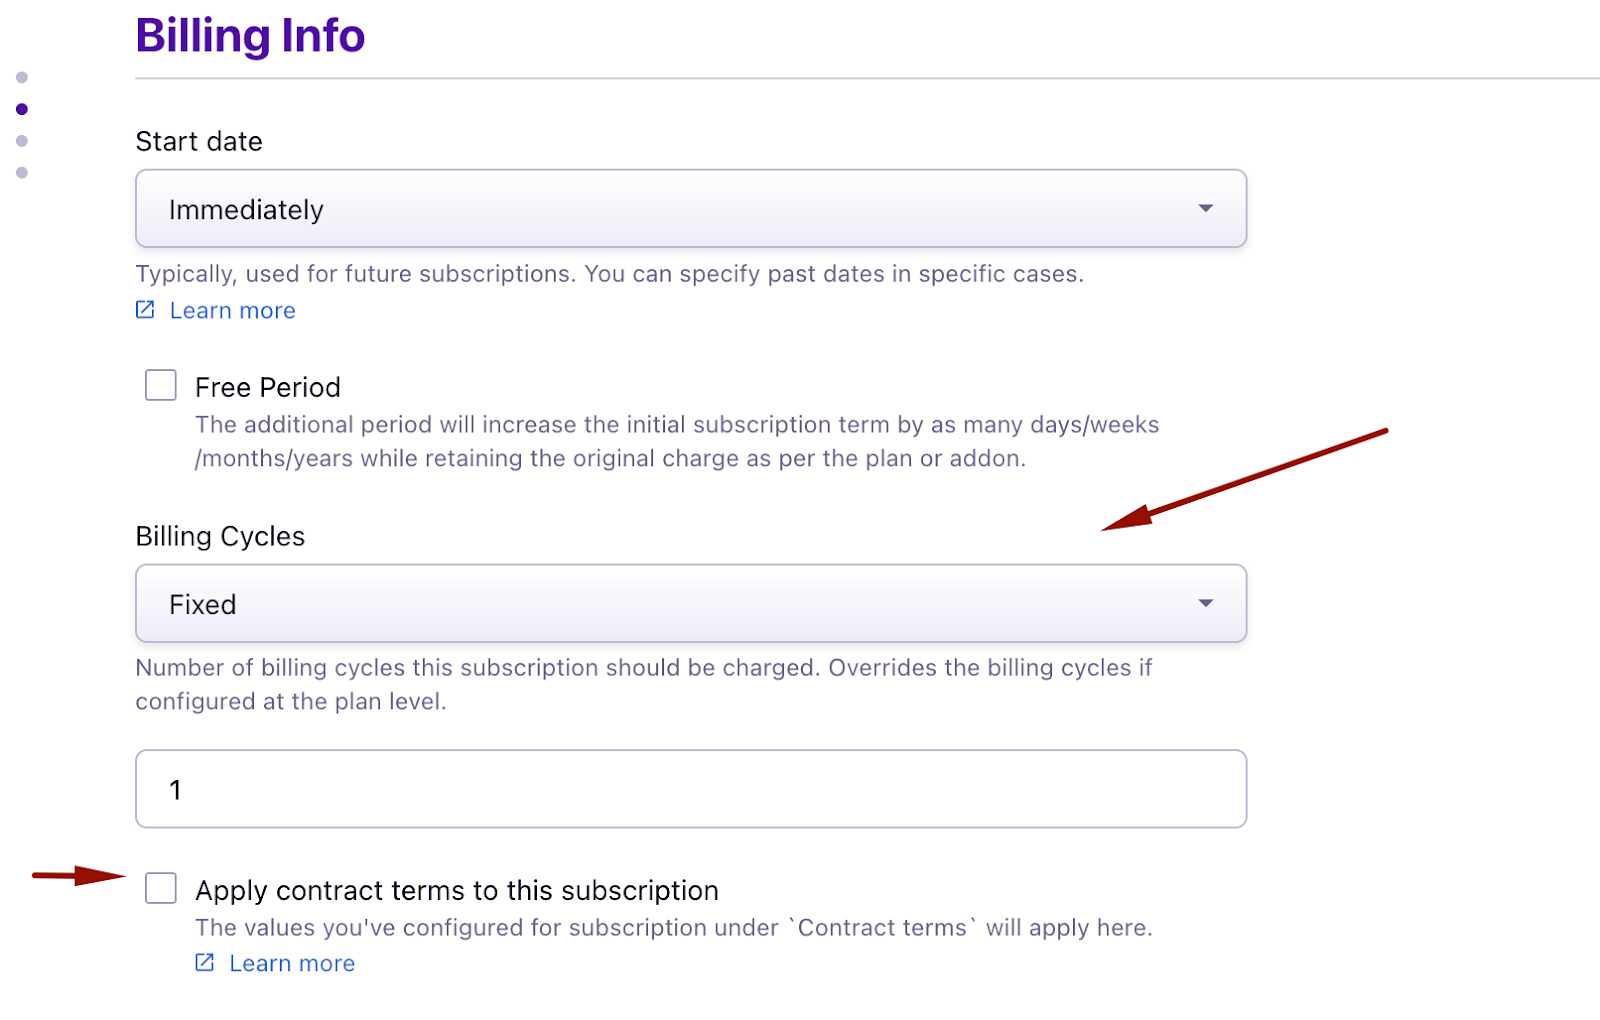Open the Billing Cycles 'Fixed' dropdown
The image size is (1600, 1020).
click(690, 604)
